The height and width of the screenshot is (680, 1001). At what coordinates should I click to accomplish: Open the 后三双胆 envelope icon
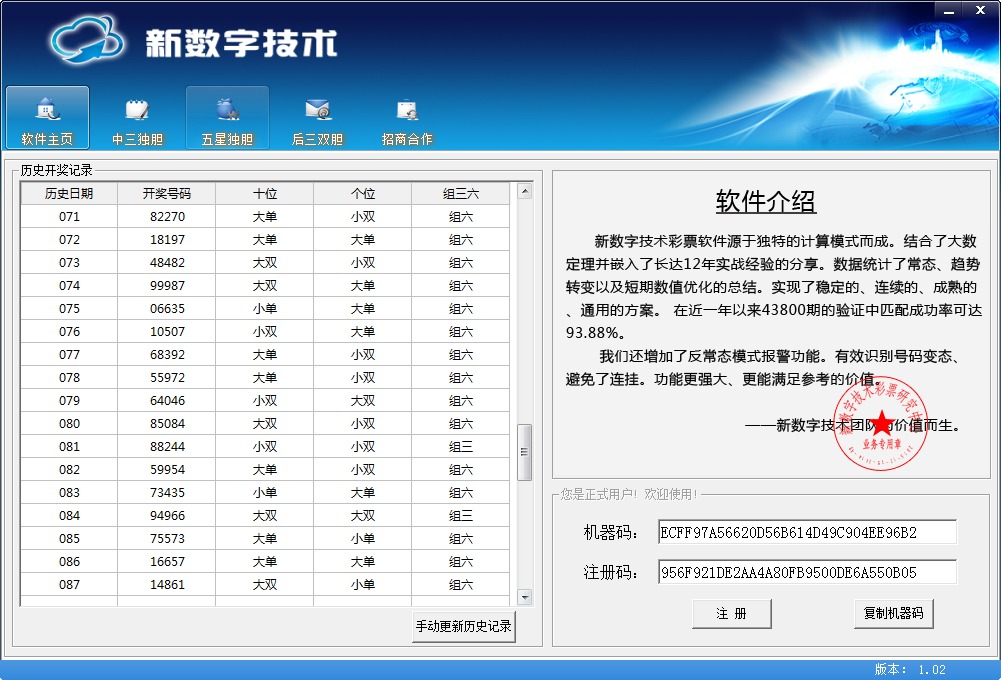(x=317, y=109)
